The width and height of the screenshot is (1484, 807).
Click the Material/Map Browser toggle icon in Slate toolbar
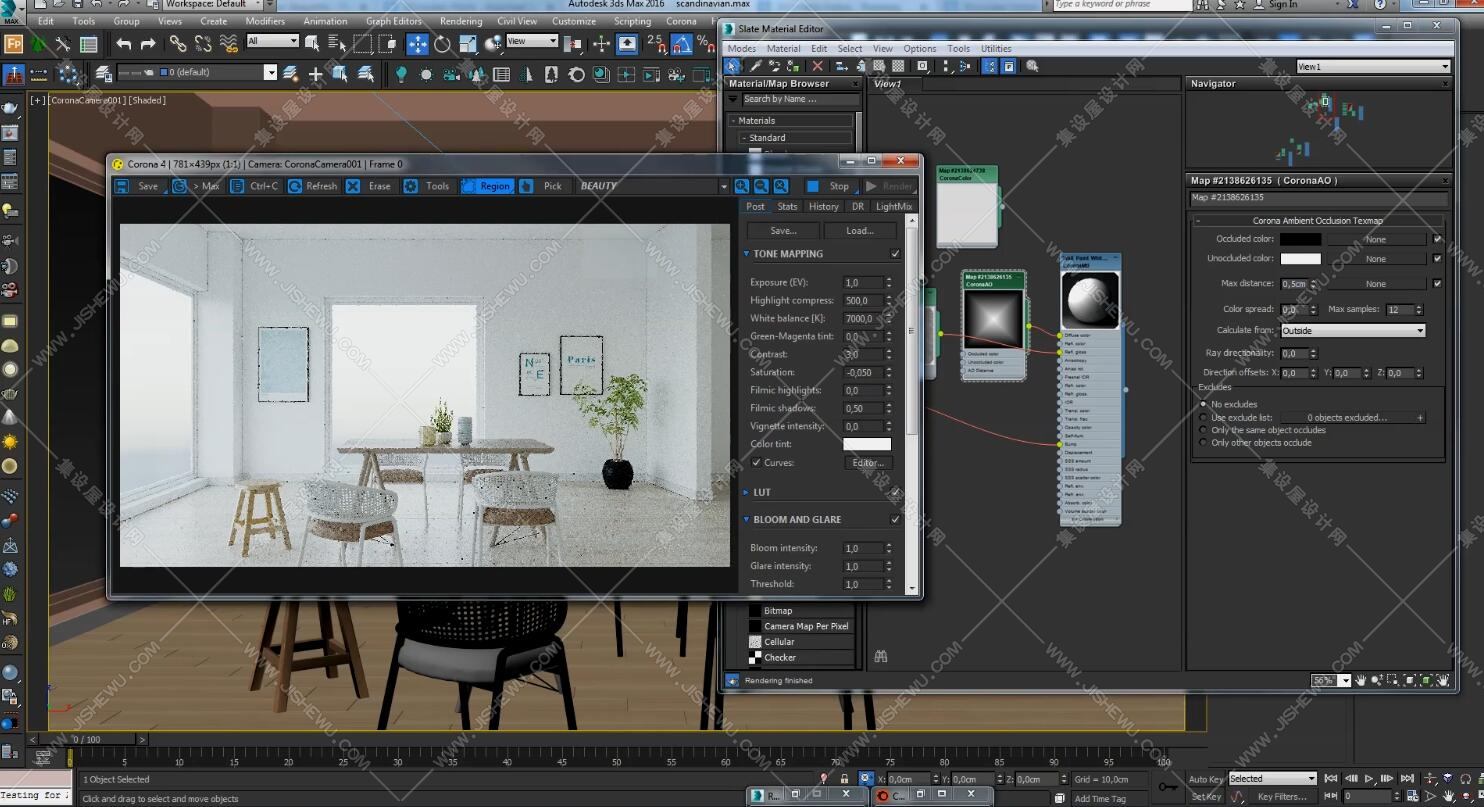[990, 66]
